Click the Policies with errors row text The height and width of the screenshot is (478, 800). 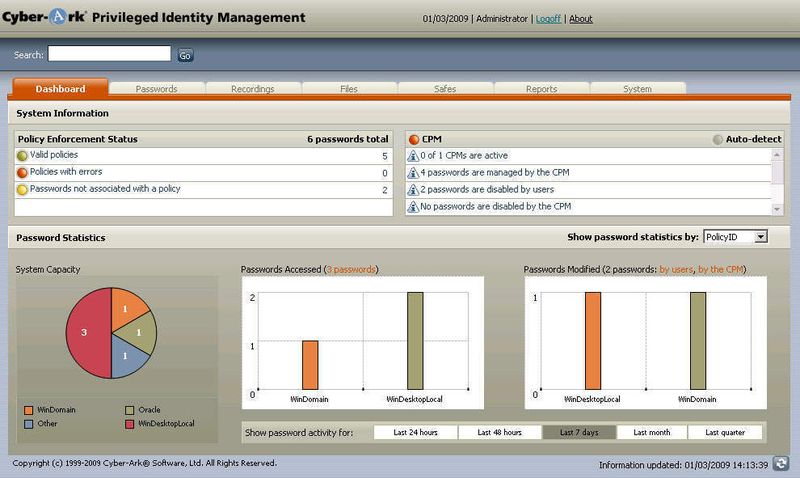[66, 172]
